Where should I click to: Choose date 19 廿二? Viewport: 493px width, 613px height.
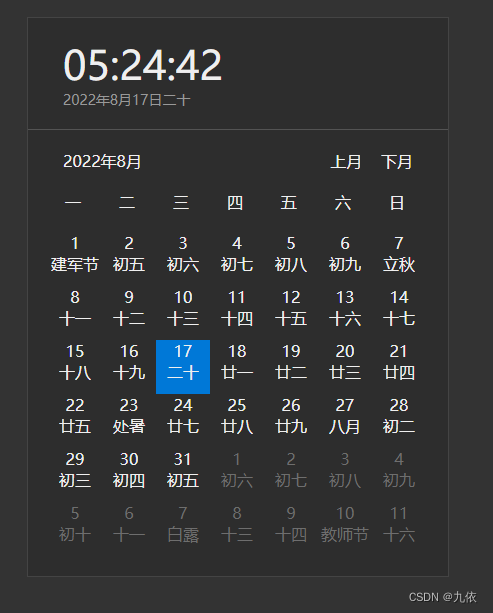tap(290, 362)
